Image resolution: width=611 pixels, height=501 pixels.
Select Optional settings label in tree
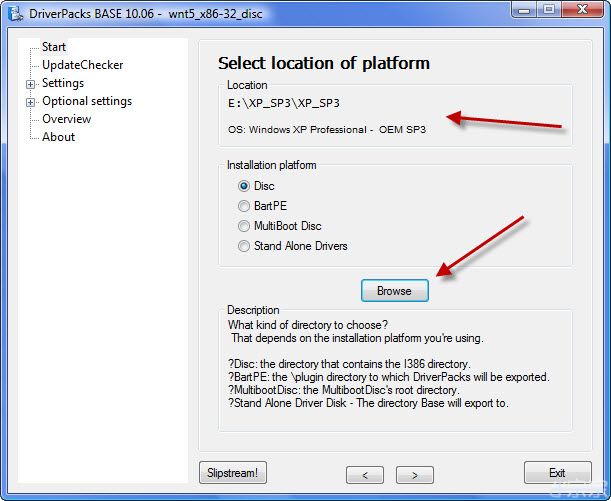pyautogui.click(x=87, y=101)
